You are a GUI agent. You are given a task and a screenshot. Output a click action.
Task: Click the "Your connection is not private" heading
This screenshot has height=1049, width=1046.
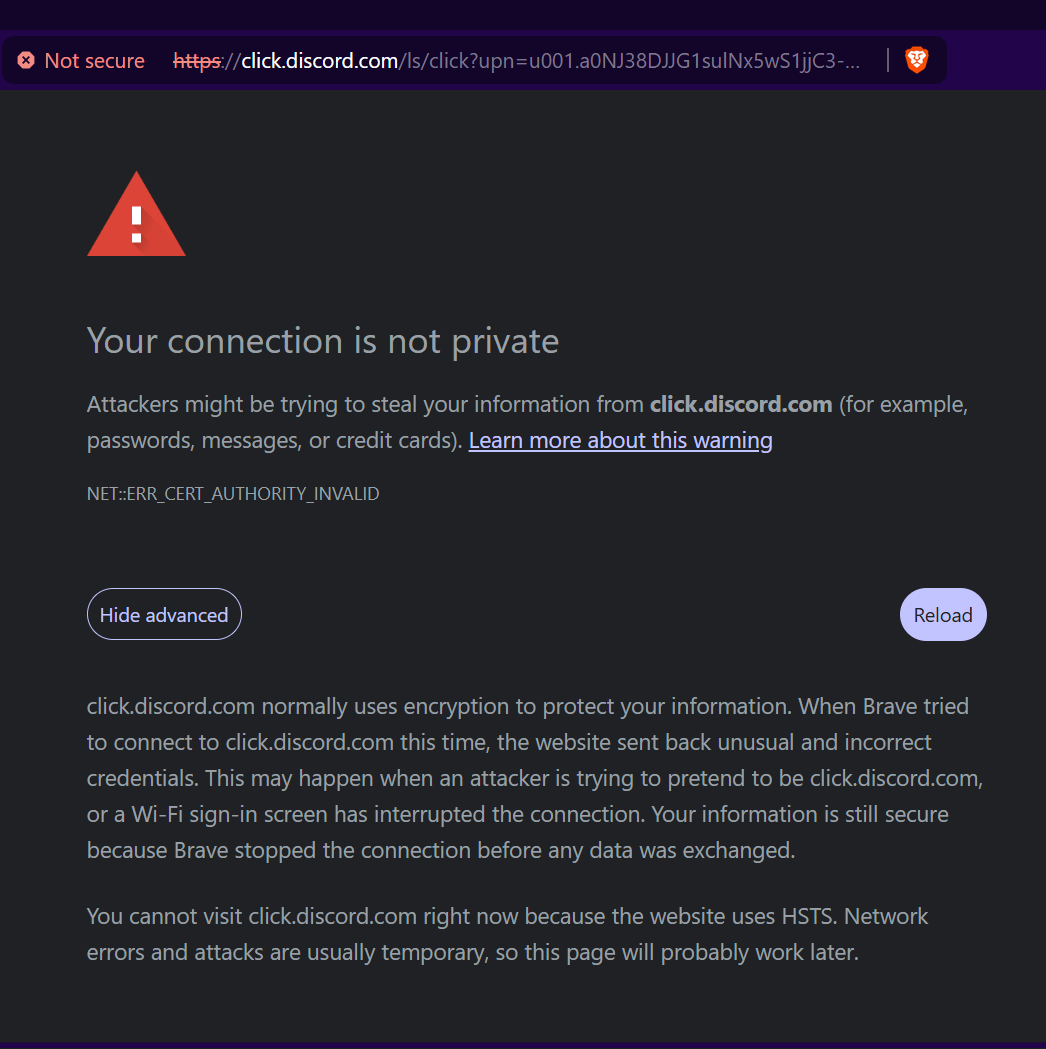point(323,341)
